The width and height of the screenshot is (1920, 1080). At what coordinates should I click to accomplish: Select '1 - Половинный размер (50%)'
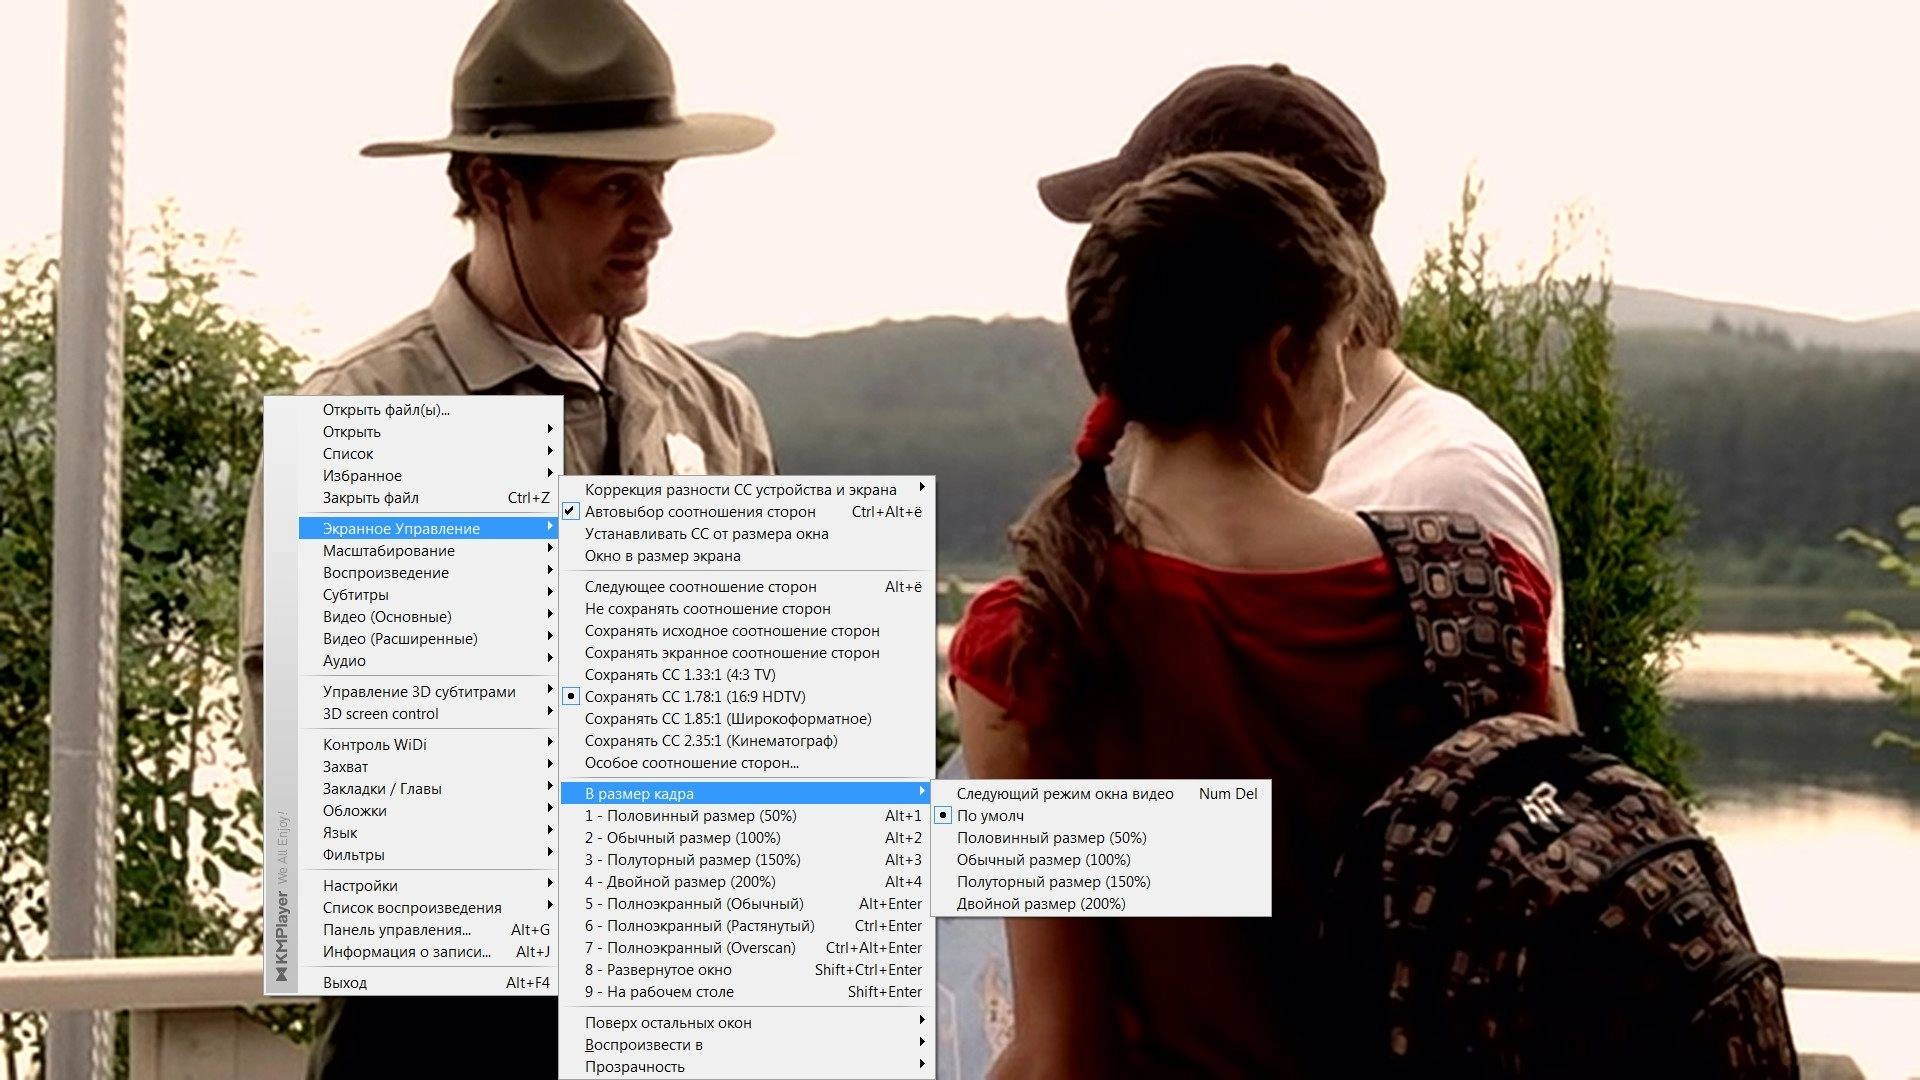point(746,815)
